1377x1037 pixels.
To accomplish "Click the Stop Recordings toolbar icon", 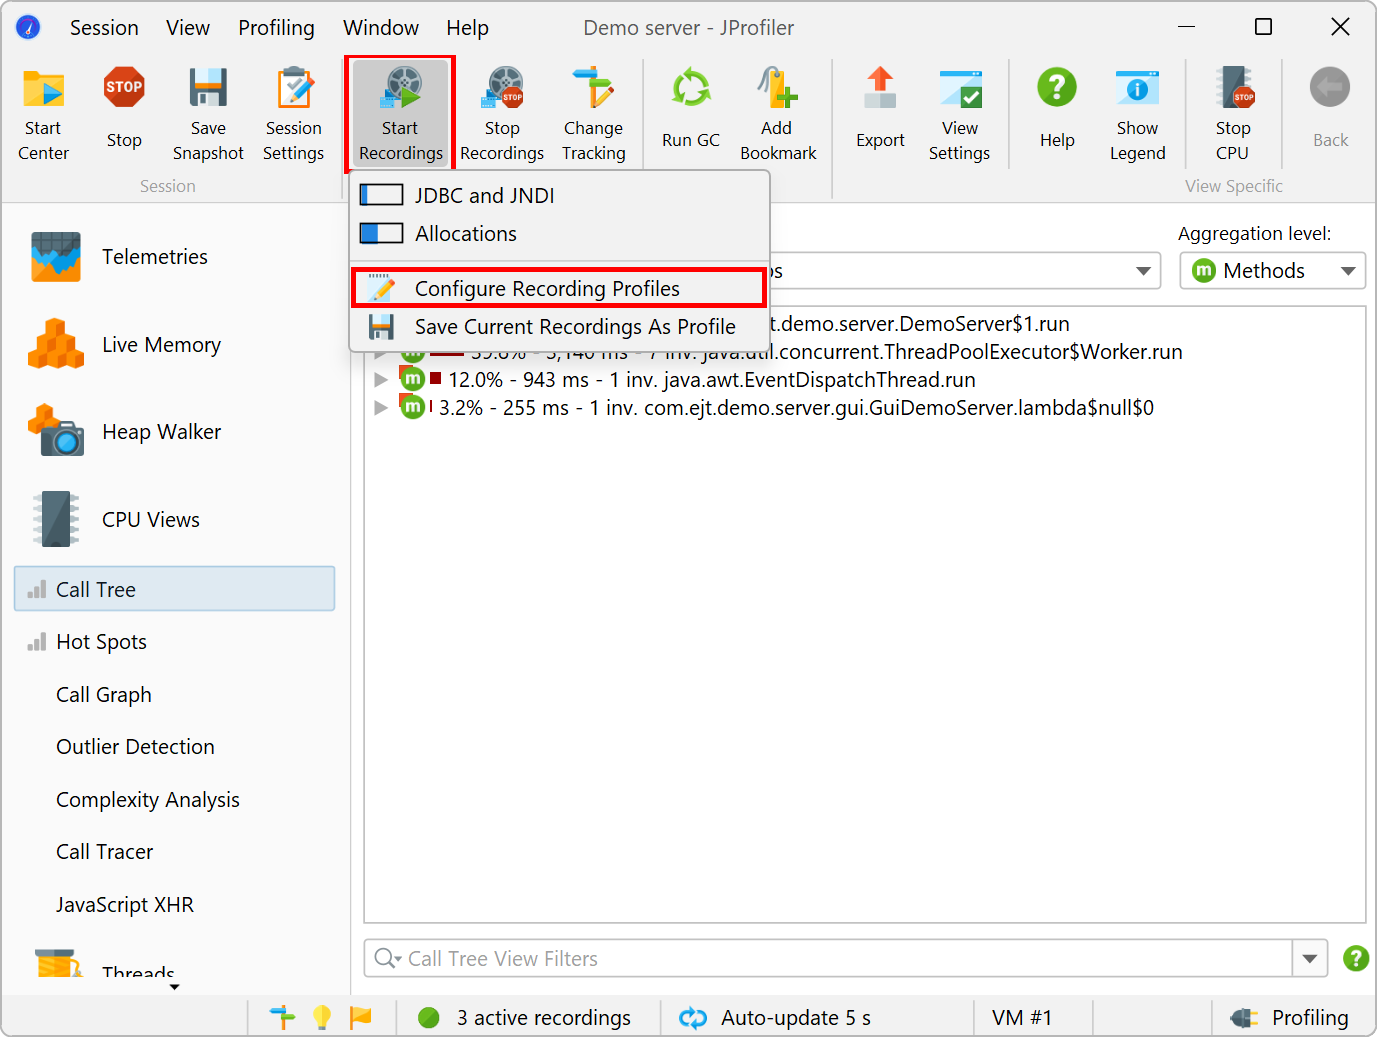I will pos(503,88).
